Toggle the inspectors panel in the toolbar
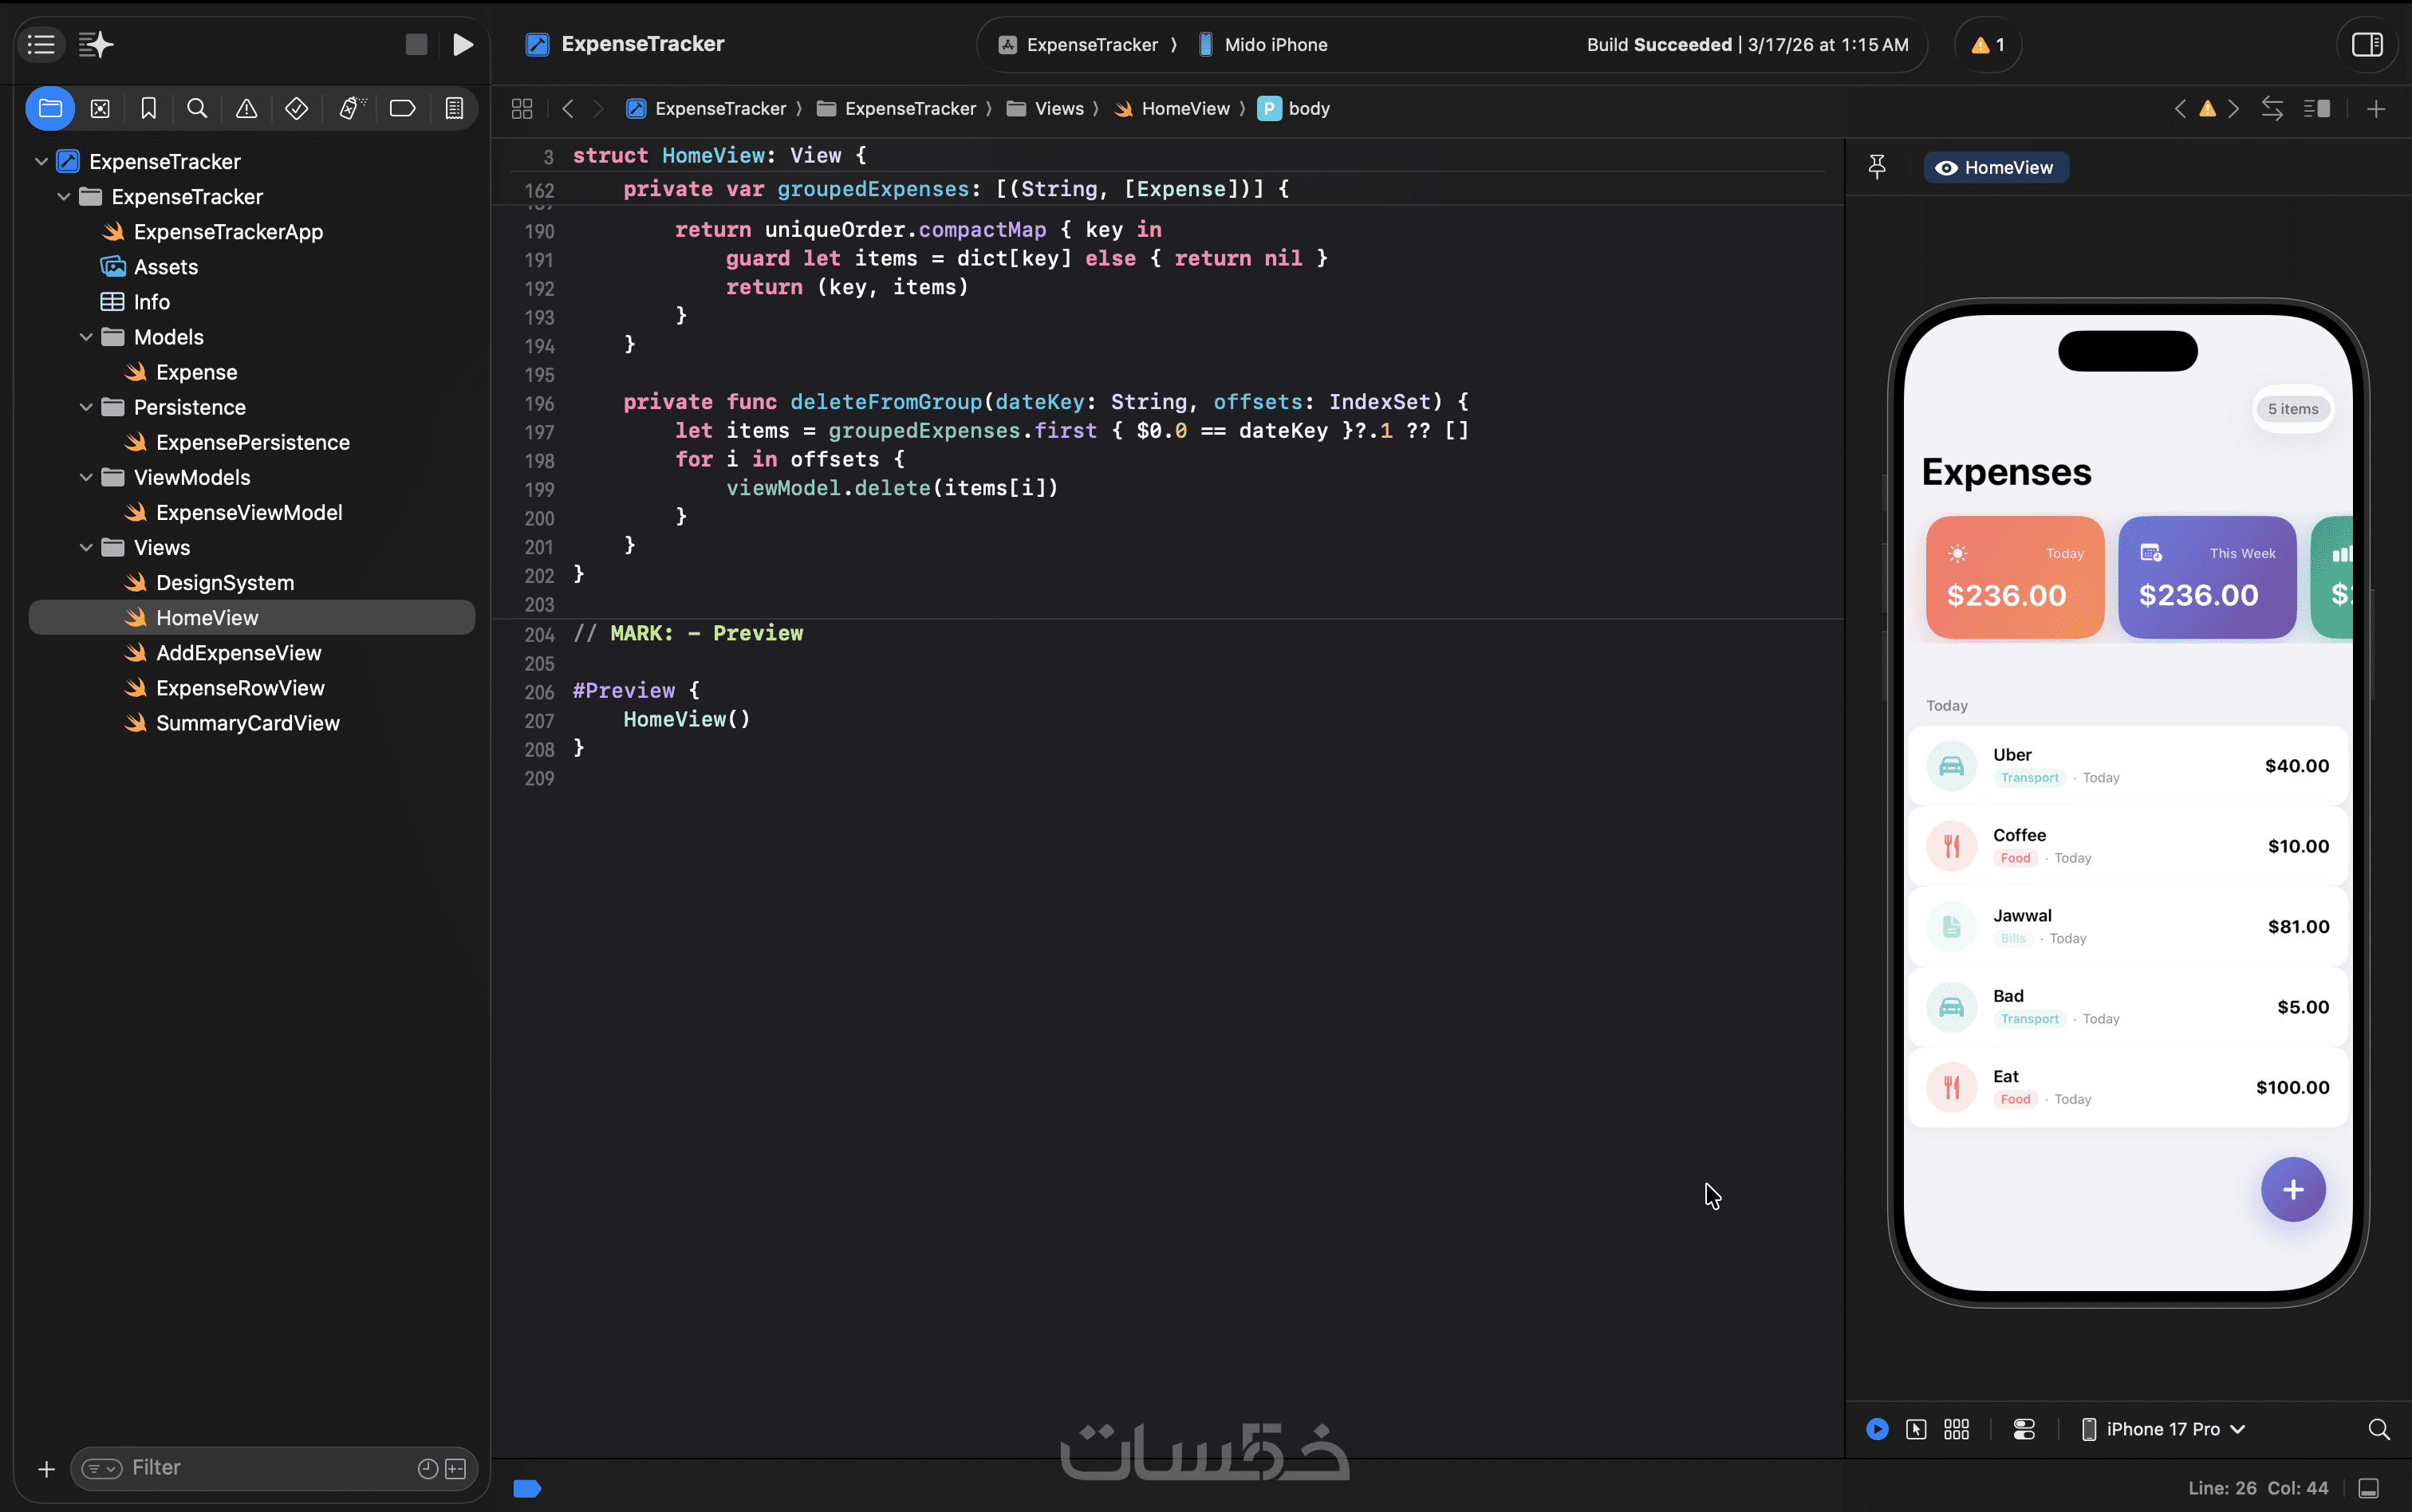Image resolution: width=2412 pixels, height=1512 pixels. tap(2367, 45)
